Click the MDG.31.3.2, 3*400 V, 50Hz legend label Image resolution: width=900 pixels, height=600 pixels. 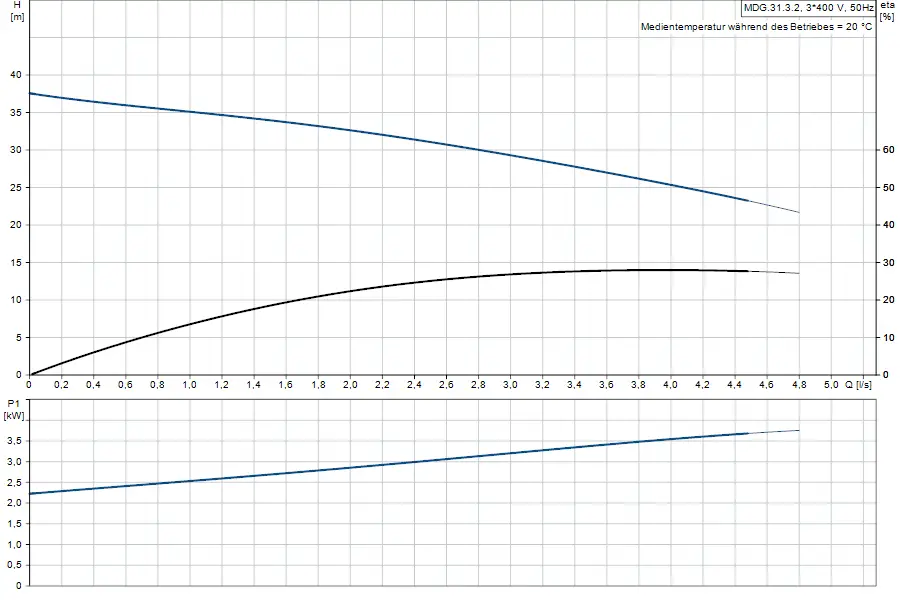click(x=808, y=7)
